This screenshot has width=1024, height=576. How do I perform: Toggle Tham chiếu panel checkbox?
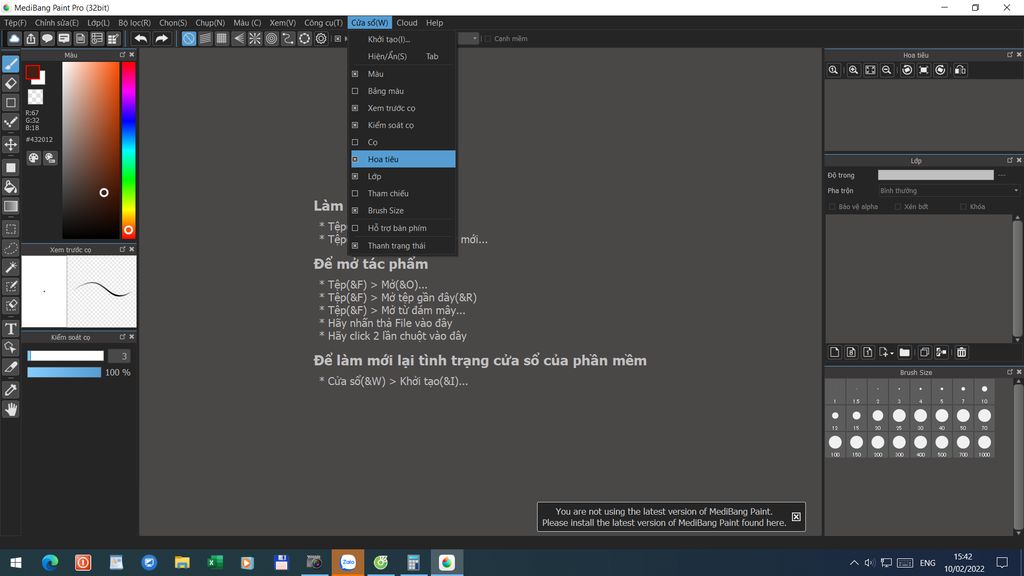[355, 193]
